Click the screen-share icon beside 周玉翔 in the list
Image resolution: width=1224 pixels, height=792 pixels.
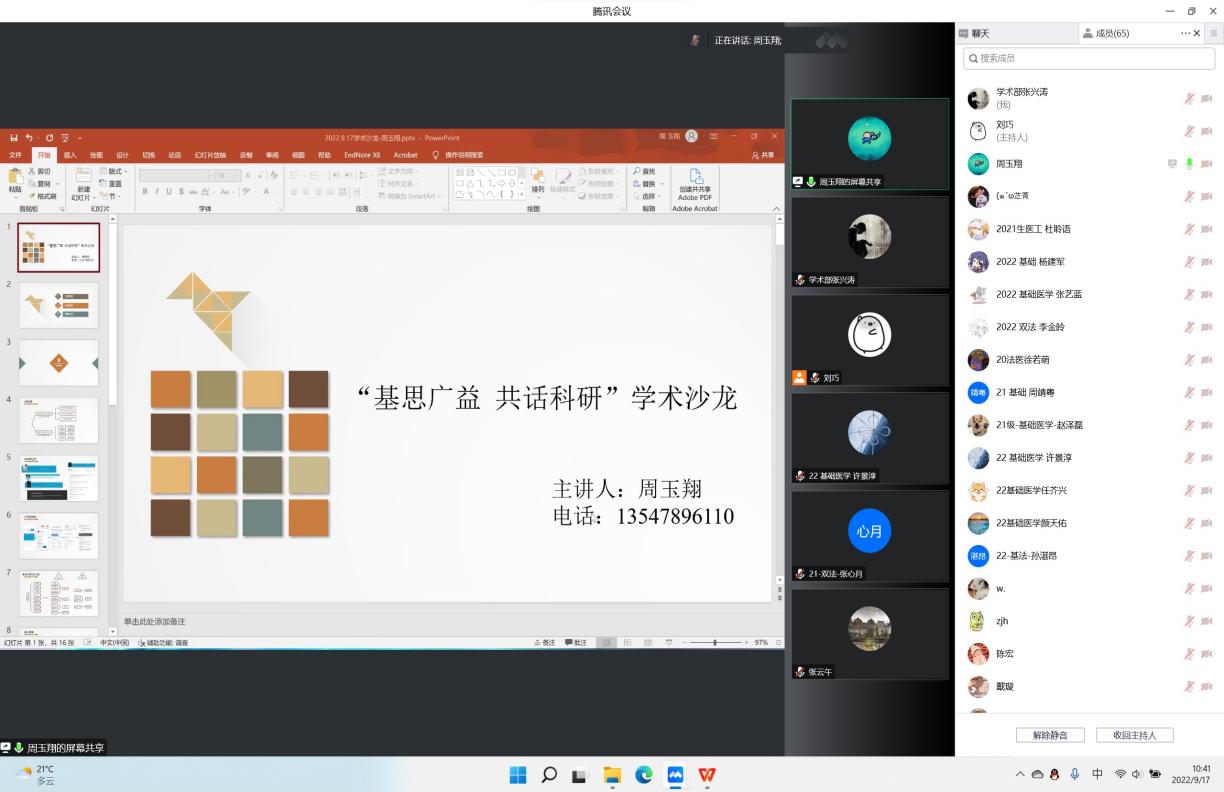1172,164
